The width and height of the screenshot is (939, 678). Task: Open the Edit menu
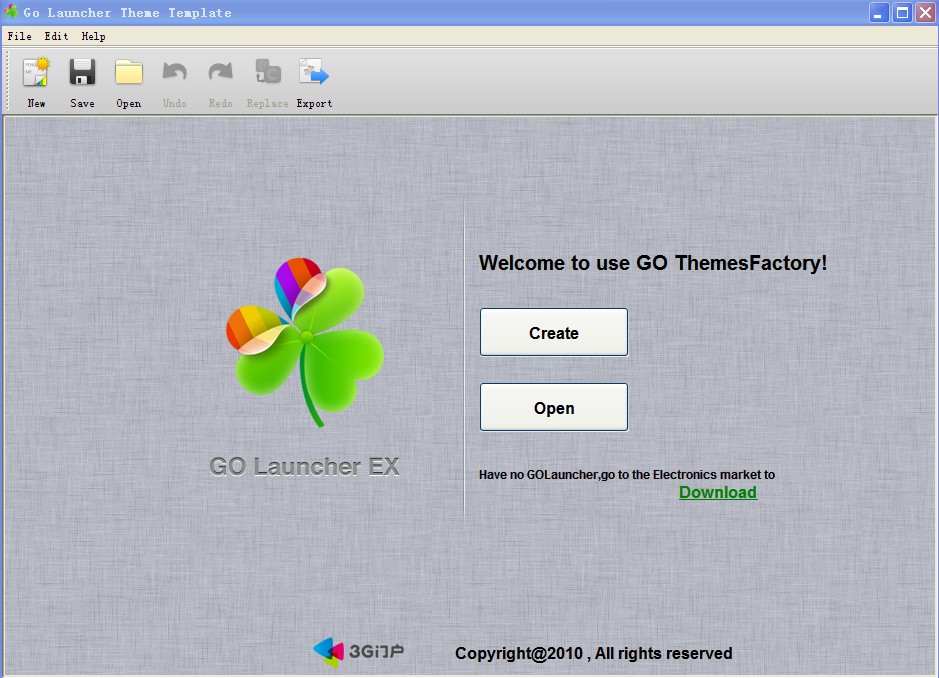coord(56,37)
